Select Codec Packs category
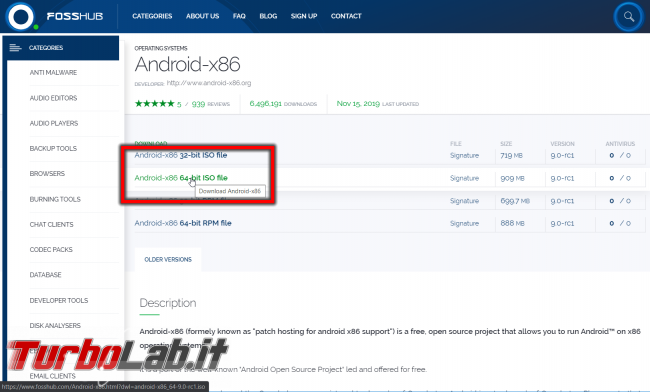The height and width of the screenshot is (392, 650). [x=51, y=249]
